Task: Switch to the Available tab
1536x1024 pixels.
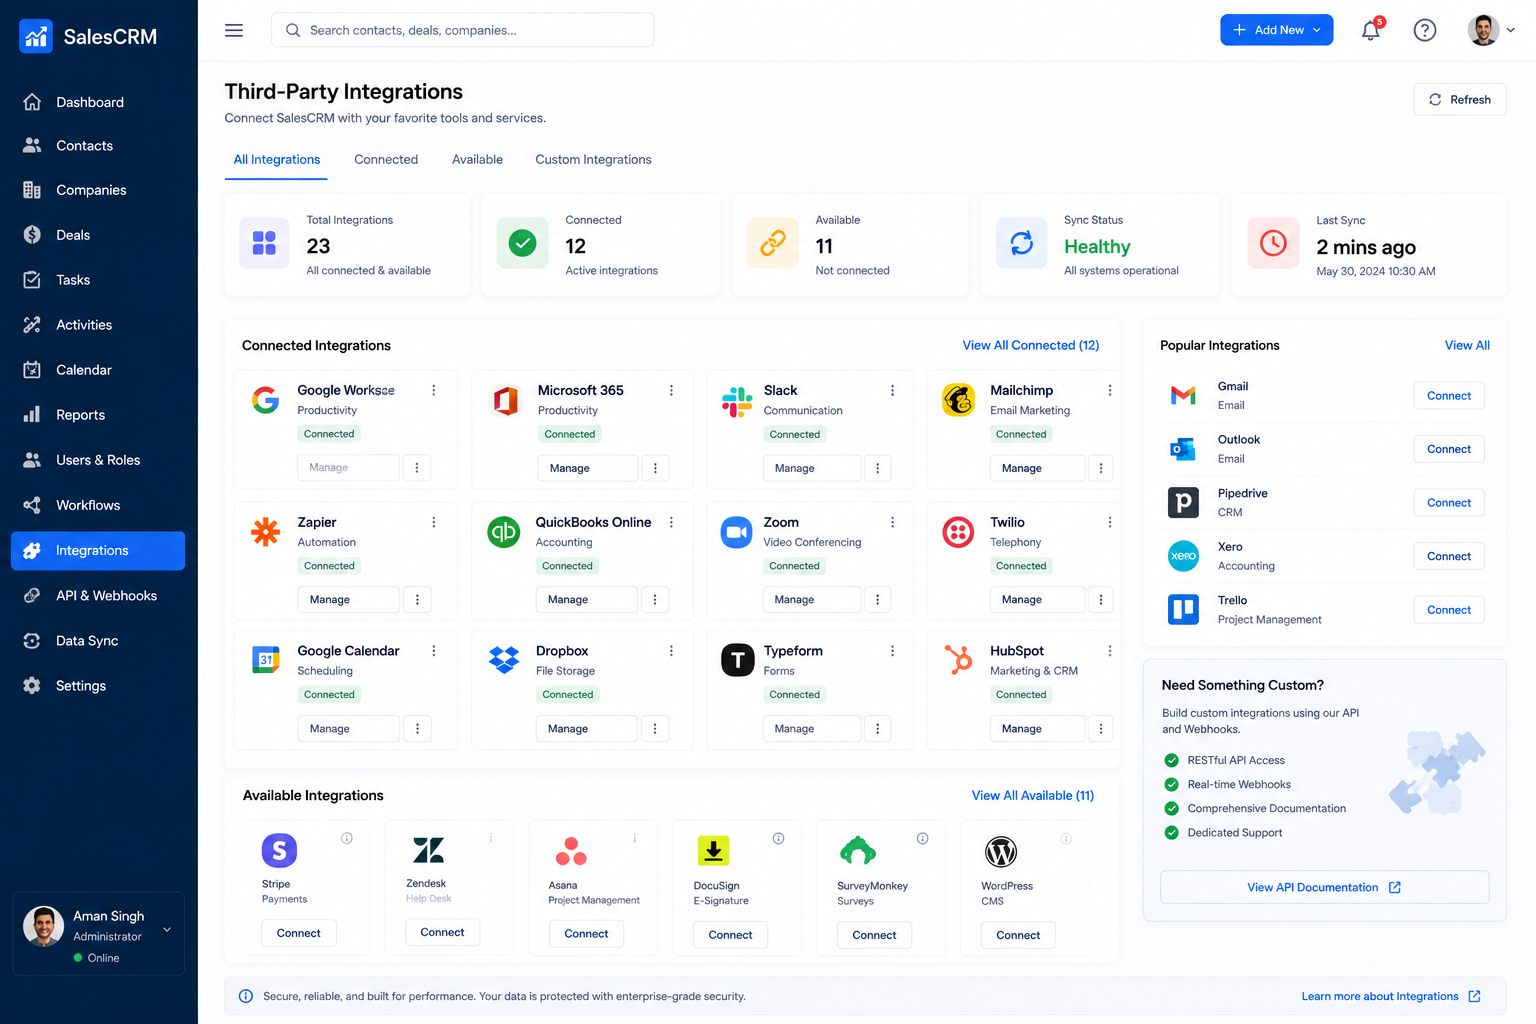Action: (477, 160)
